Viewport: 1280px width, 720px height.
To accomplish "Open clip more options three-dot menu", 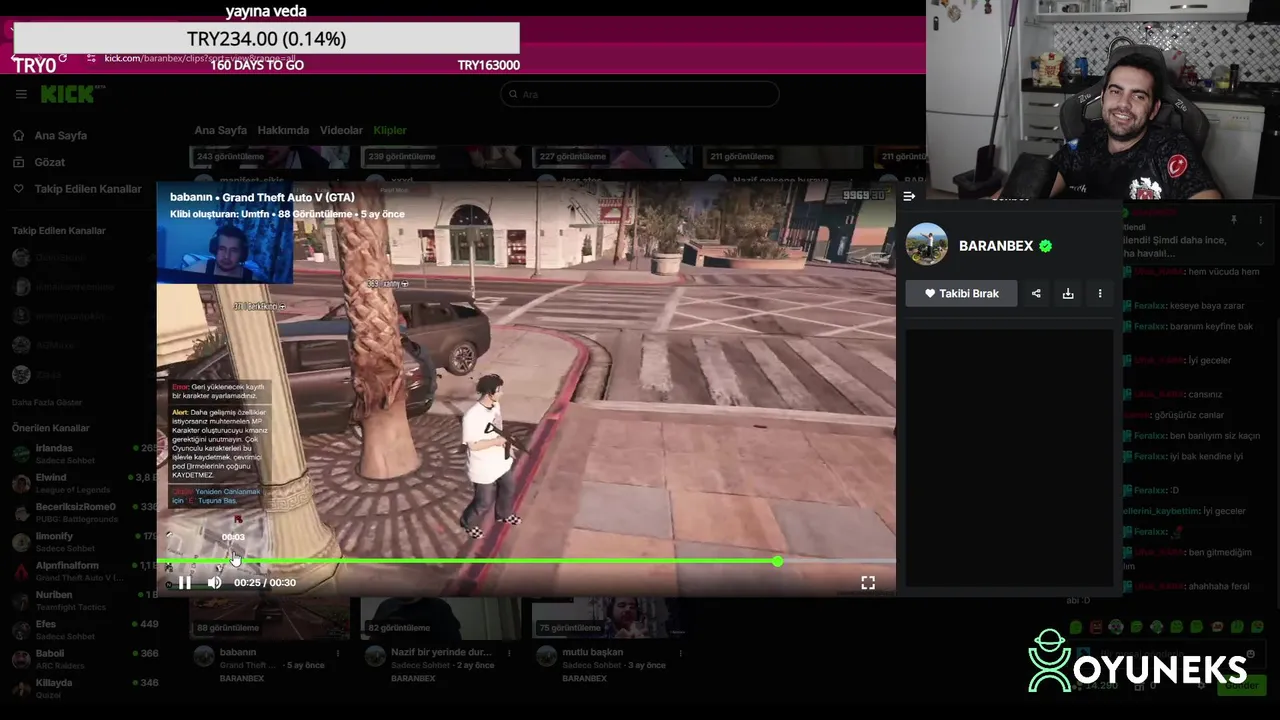I will pos(1100,293).
